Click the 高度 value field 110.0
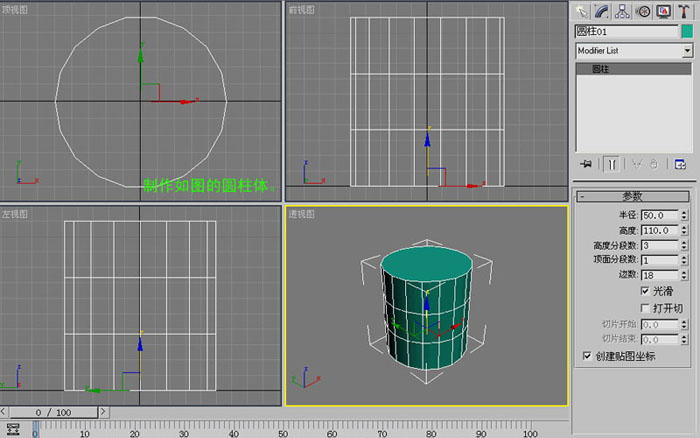 point(659,231)
